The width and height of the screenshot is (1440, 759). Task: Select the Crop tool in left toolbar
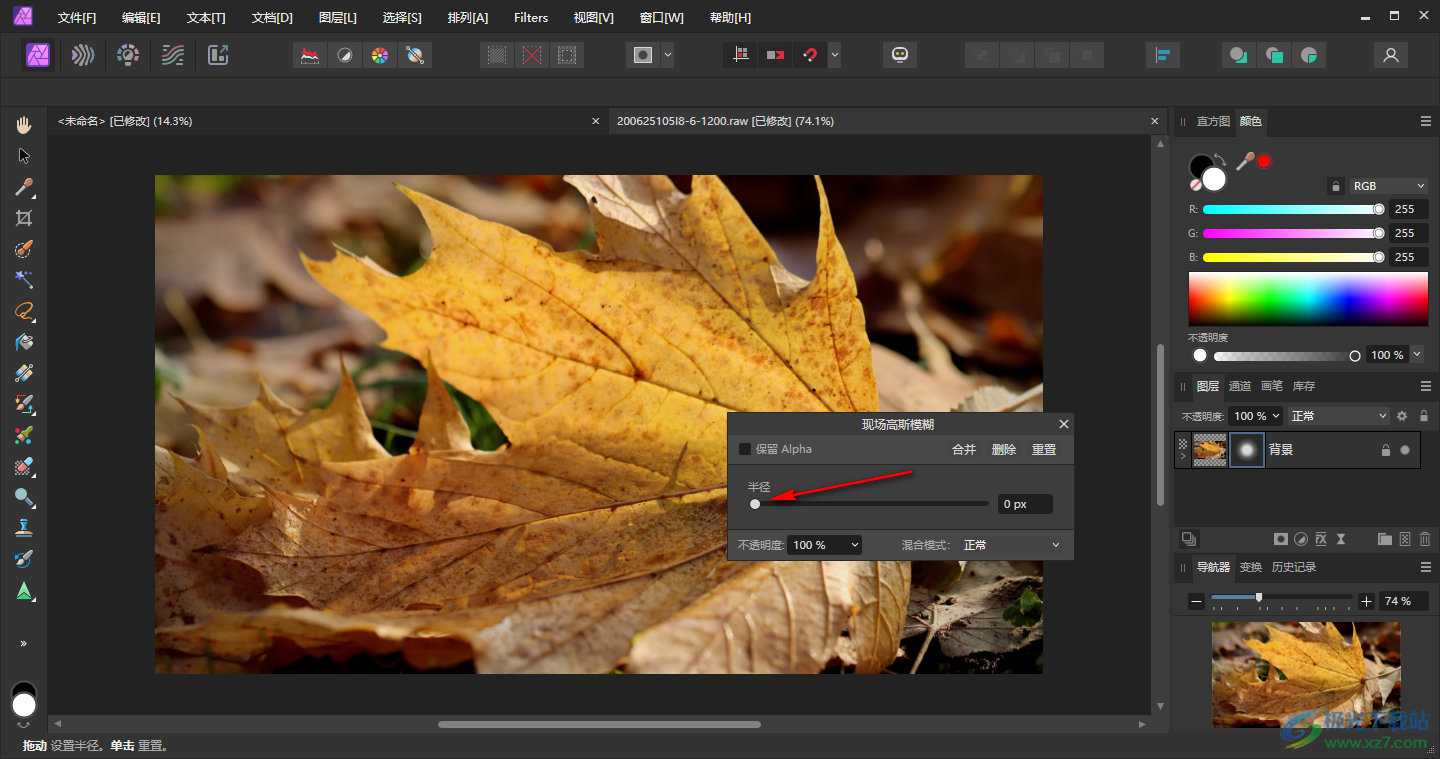pos(24,218)
